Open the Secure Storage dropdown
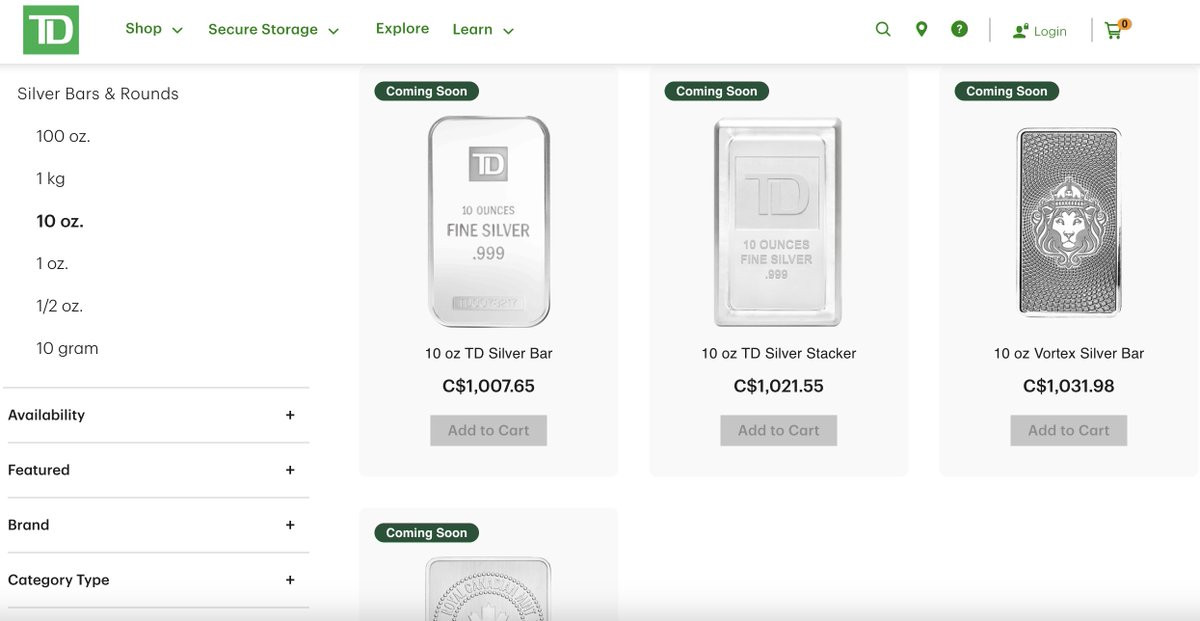Screen dimensions: 1200x621 pyautogui.click(x=273, y=30)
